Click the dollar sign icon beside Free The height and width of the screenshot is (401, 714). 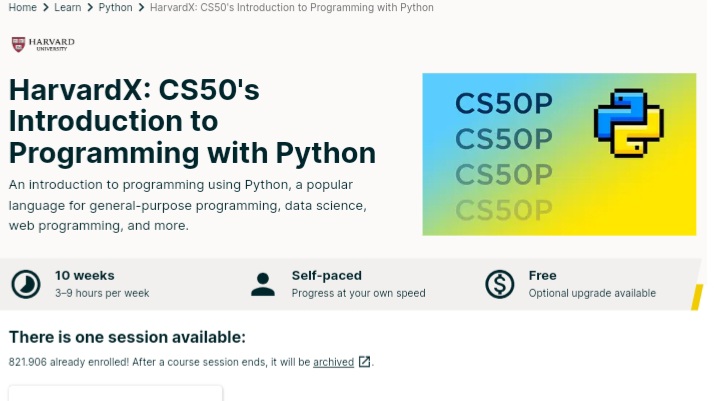[499, 284]
